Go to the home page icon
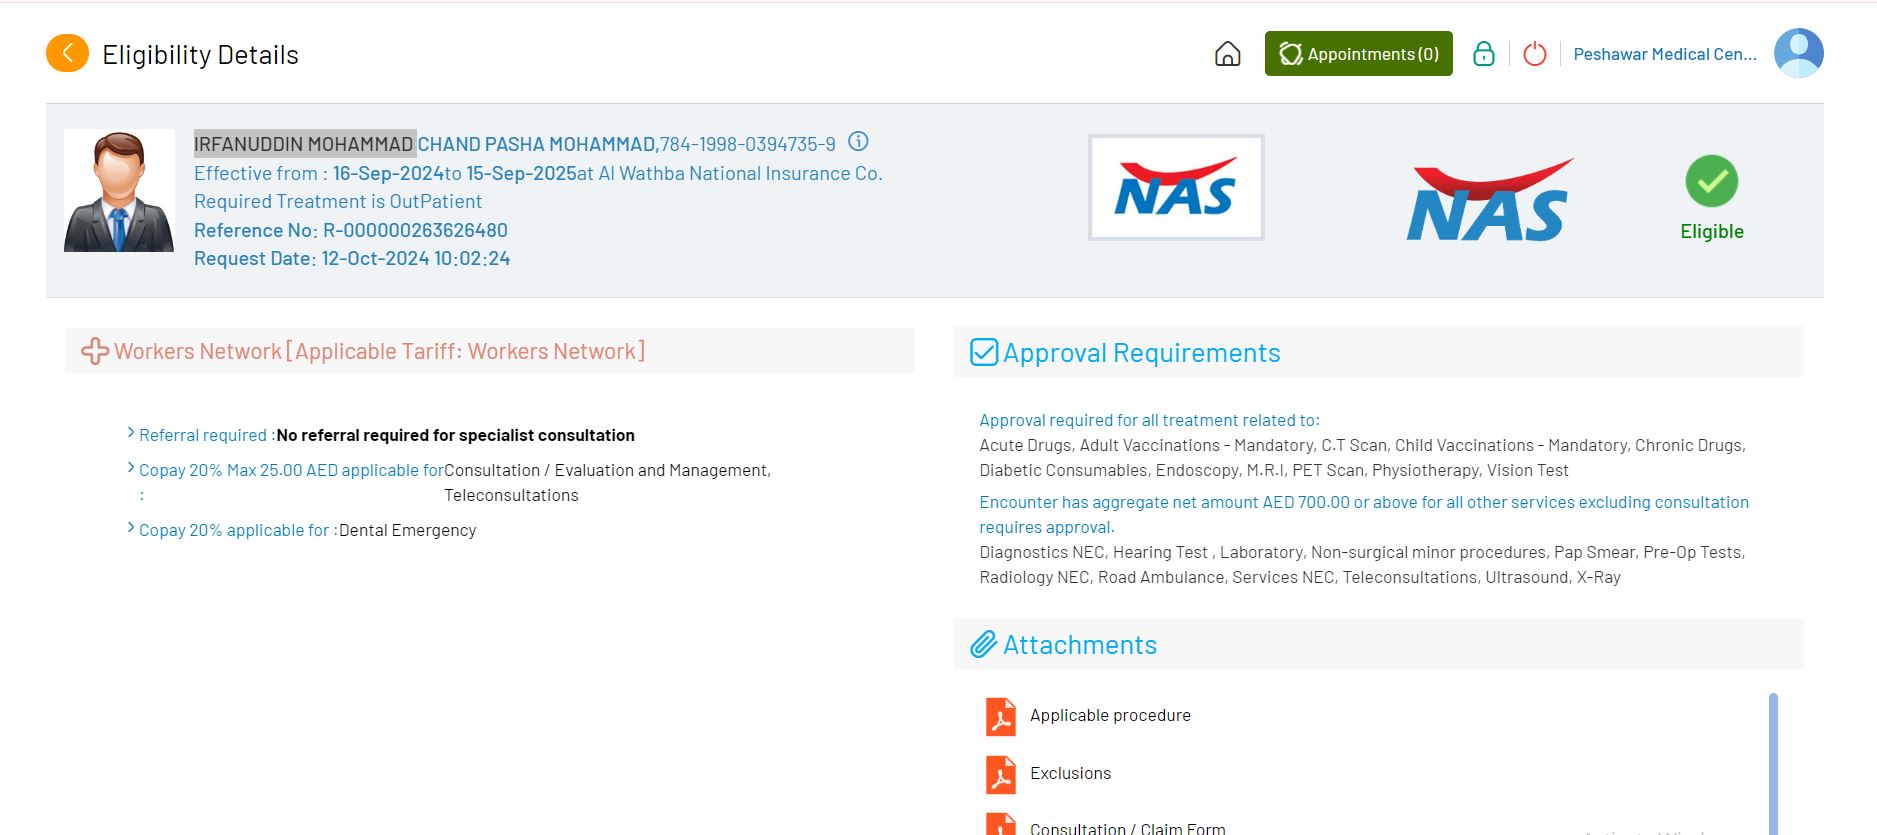1877x835 pixels. point(1227,54)
